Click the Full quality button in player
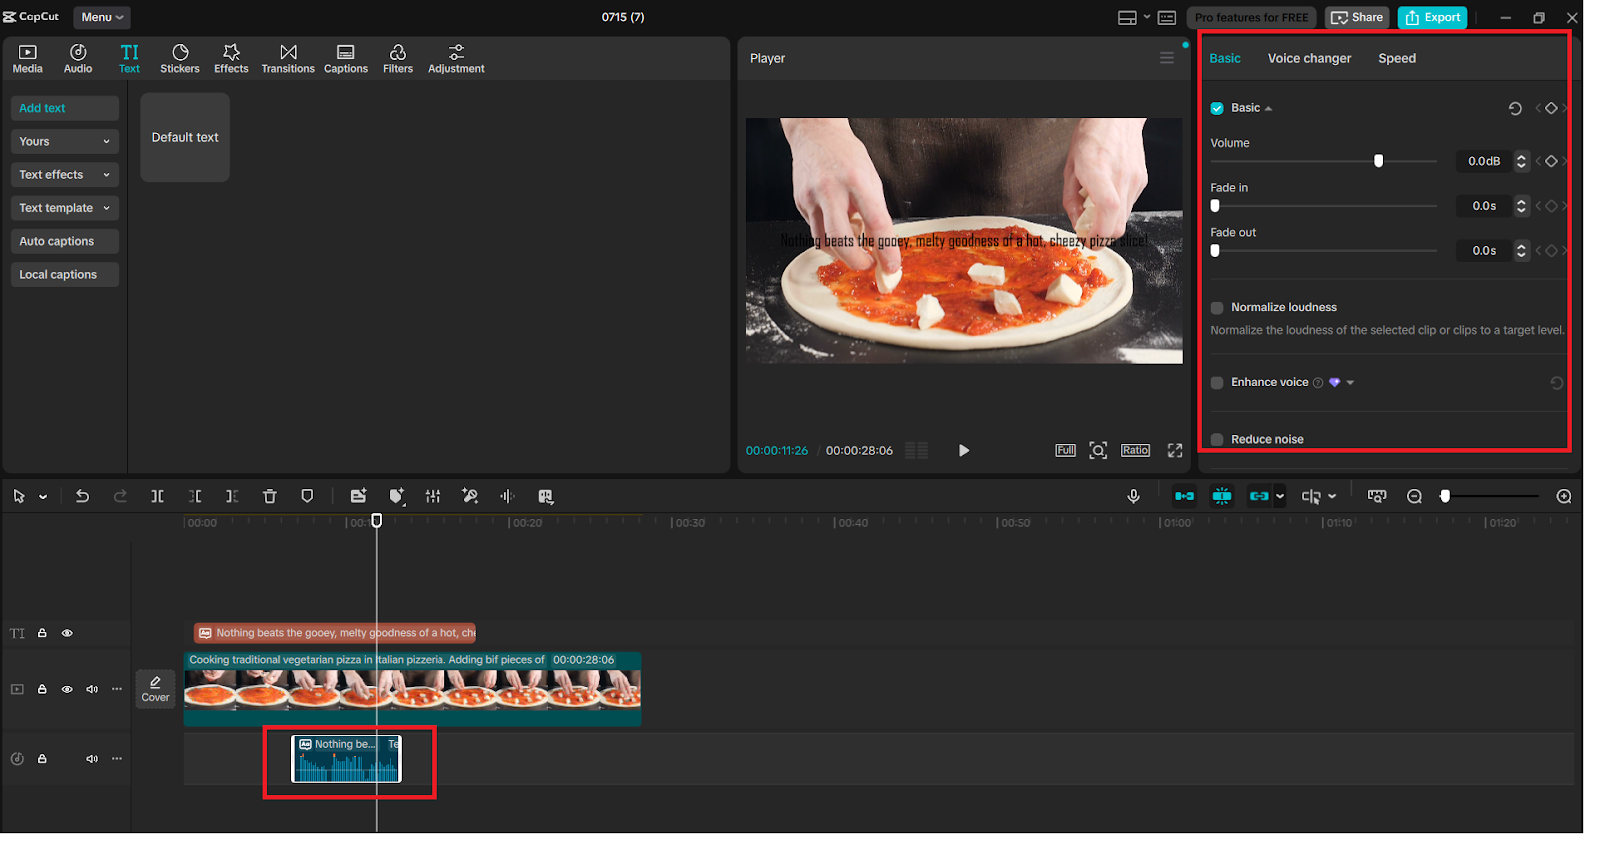Image resolution: width=1600 pixels, height=845 pixels. point(1066,450)
